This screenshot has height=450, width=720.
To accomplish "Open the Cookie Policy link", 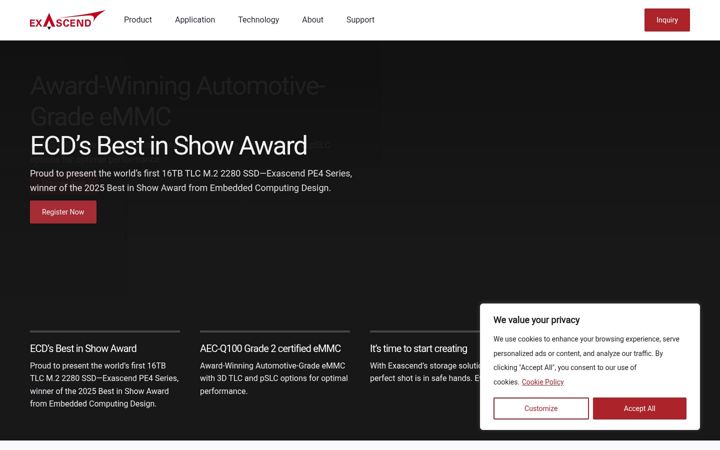I will tap(542, 382).
